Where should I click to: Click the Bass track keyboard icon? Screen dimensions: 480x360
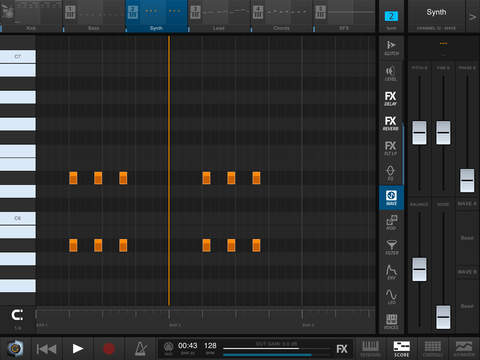70,12
